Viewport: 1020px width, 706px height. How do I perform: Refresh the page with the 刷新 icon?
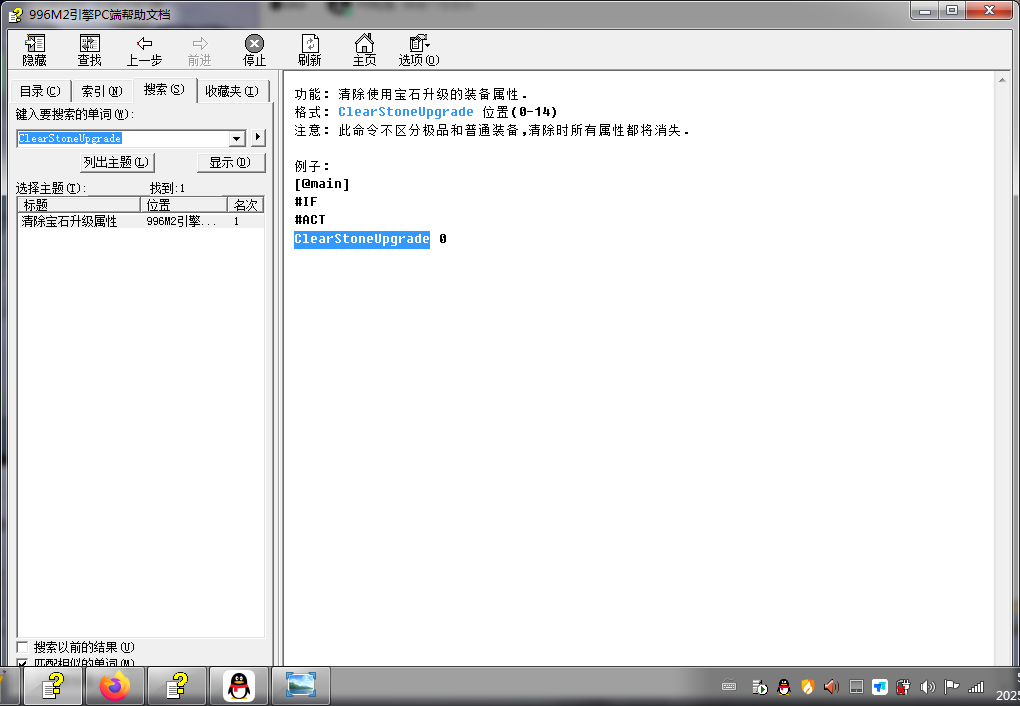[309, 49]
